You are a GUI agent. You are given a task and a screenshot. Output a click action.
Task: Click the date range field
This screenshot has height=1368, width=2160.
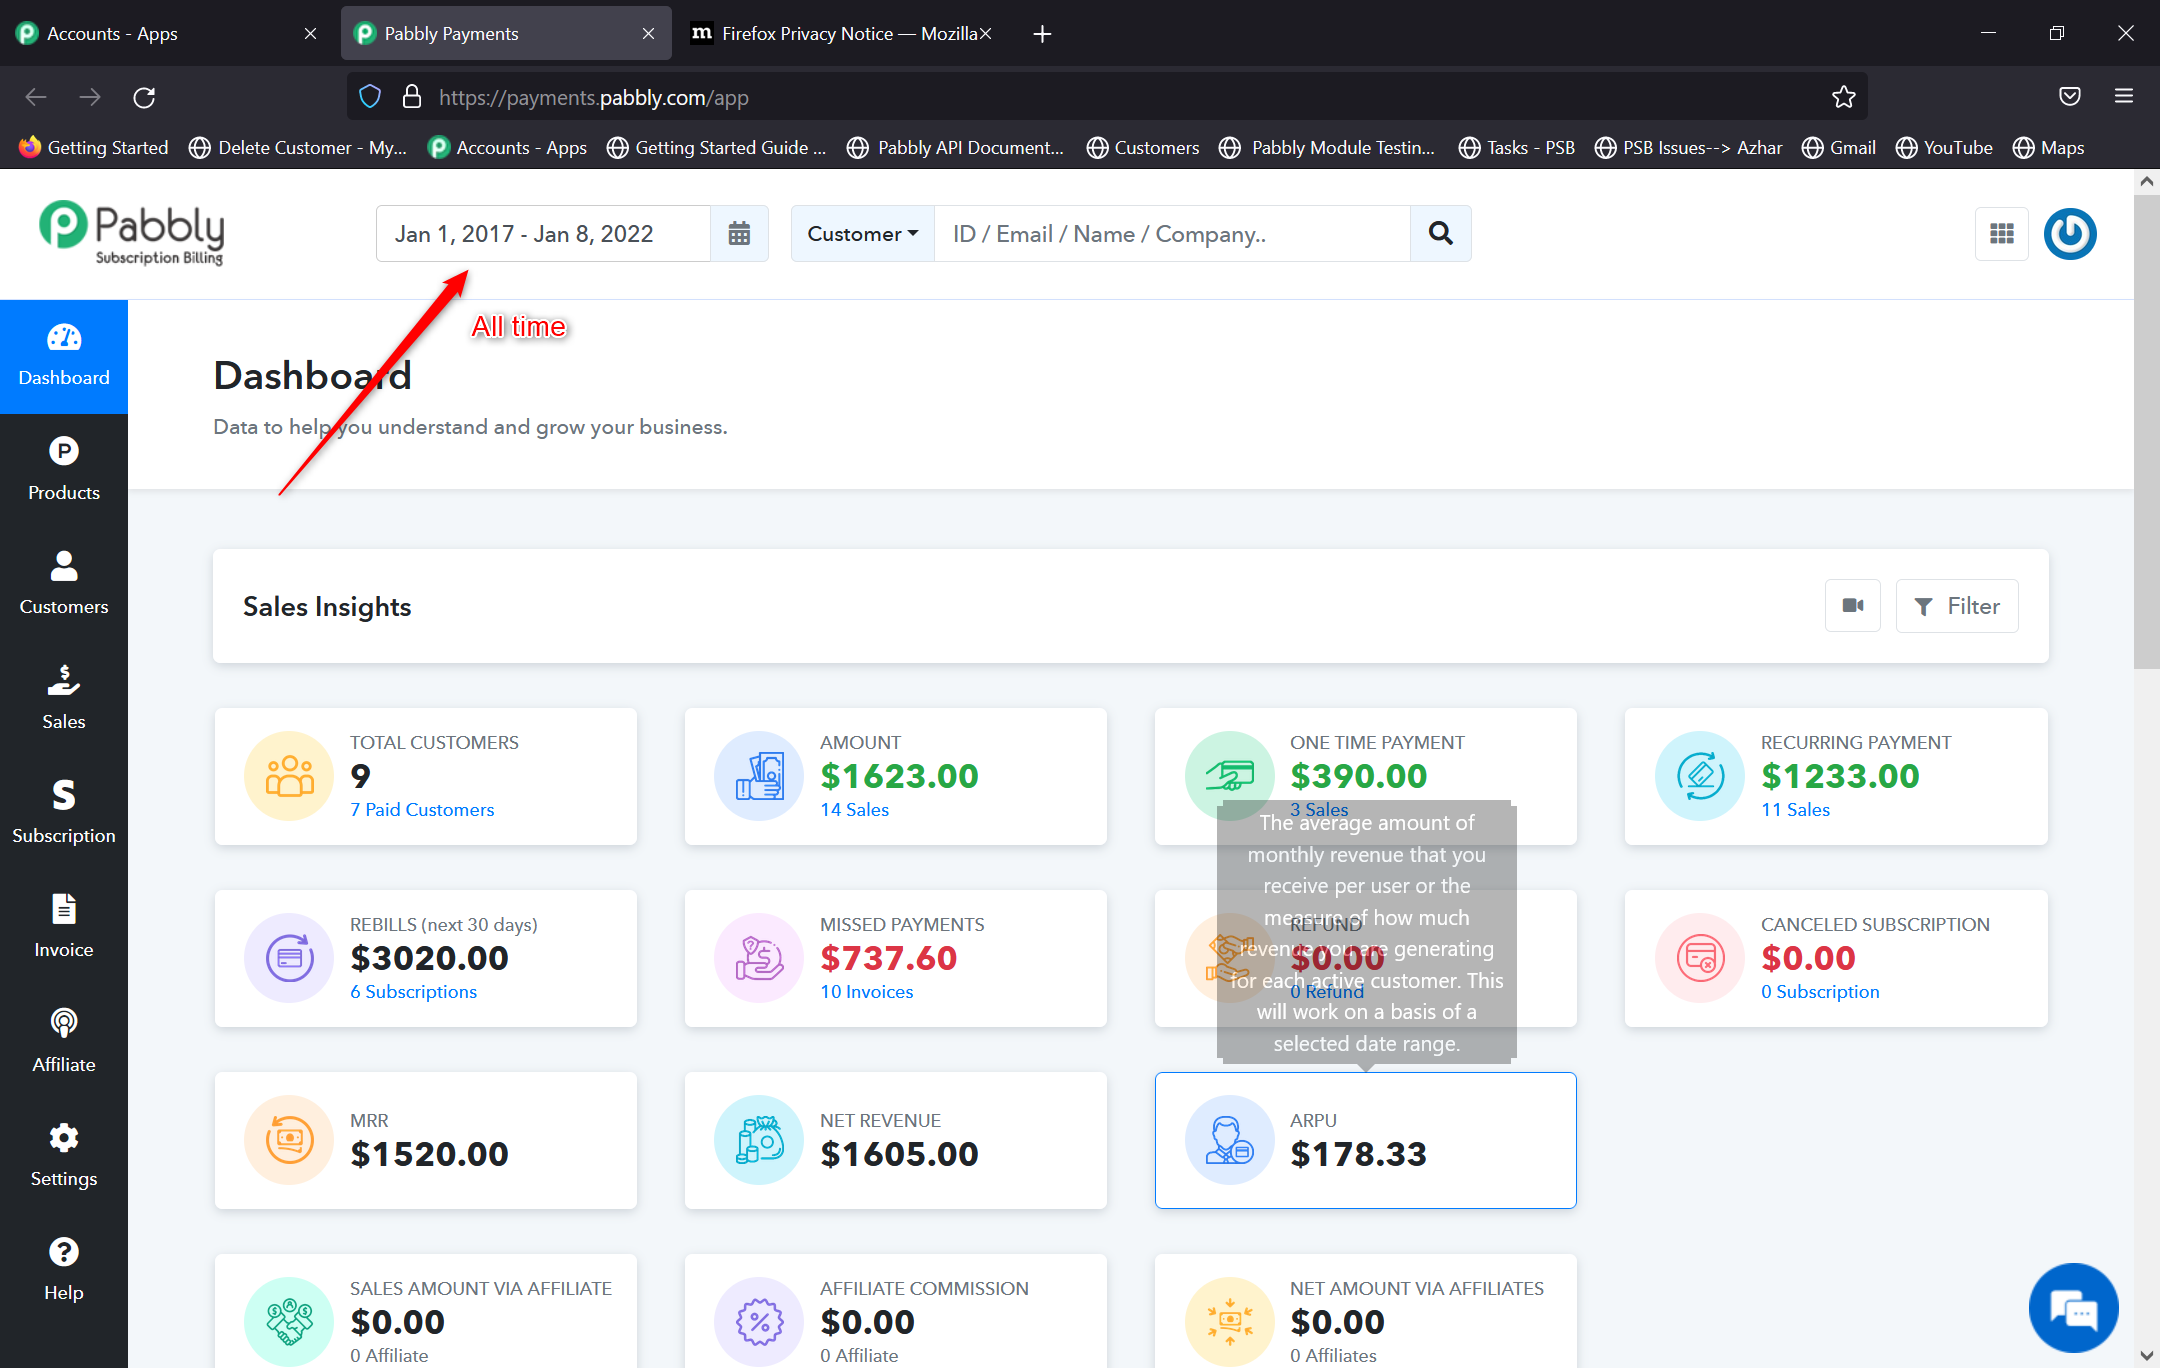543,234
